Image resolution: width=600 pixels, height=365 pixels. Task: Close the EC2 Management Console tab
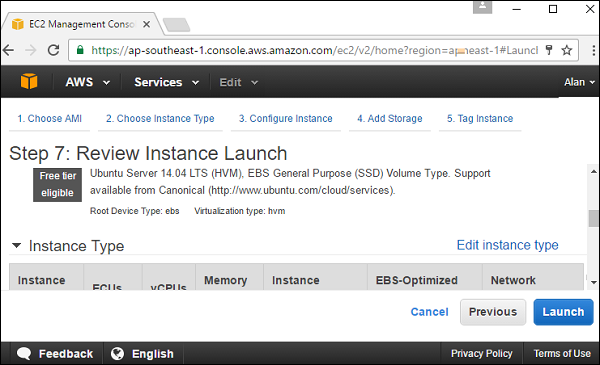(146, 24)
